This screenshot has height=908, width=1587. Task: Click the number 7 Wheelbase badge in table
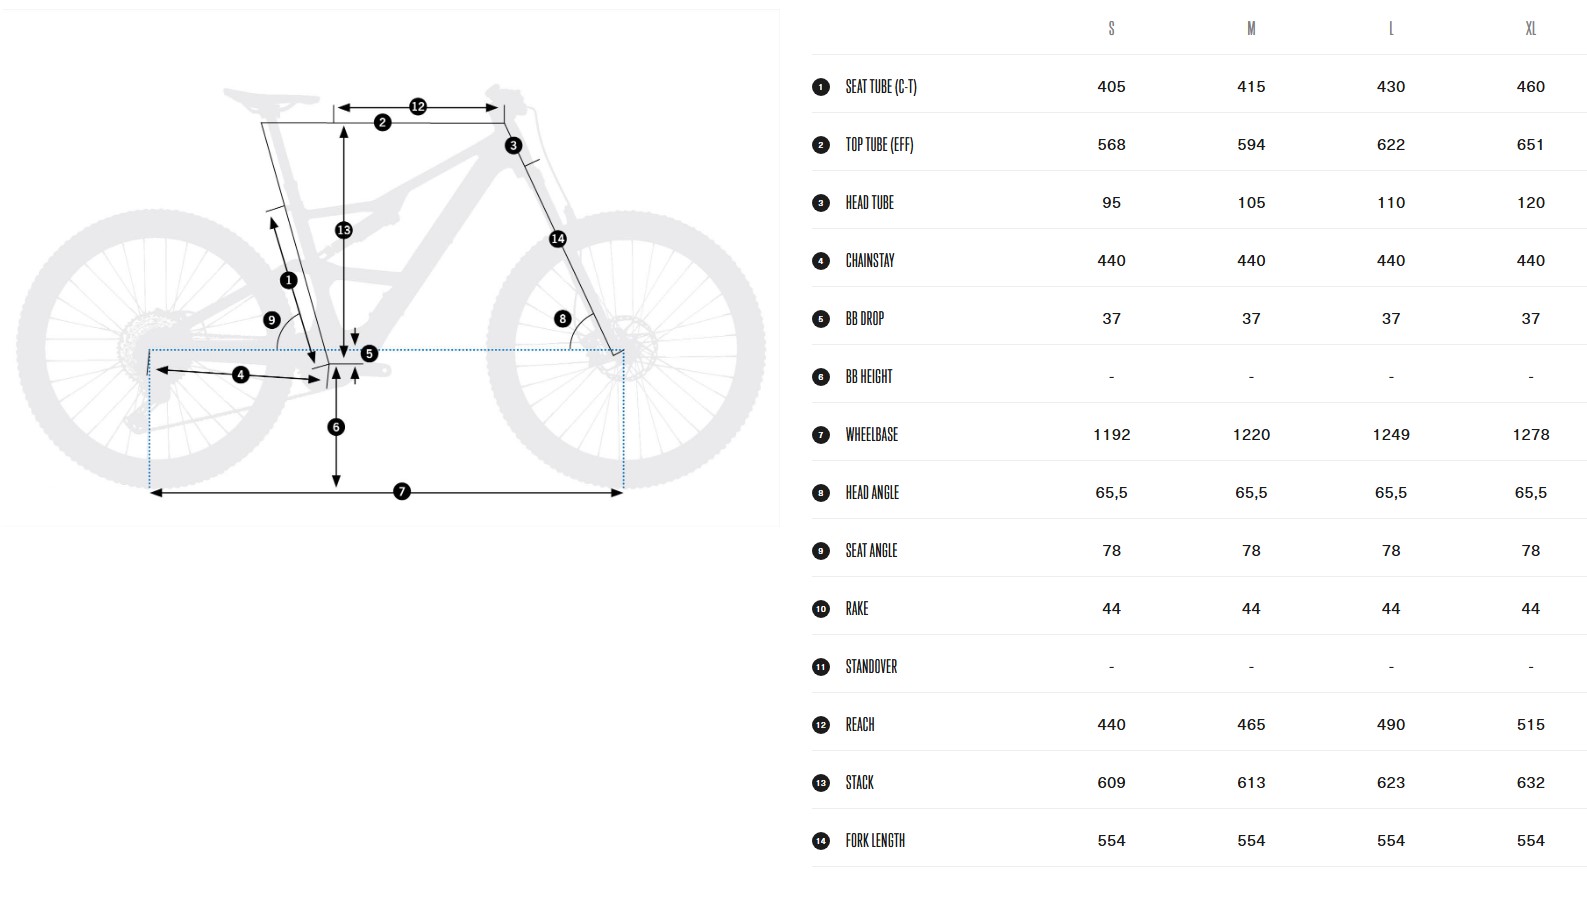tap(821, 435)
